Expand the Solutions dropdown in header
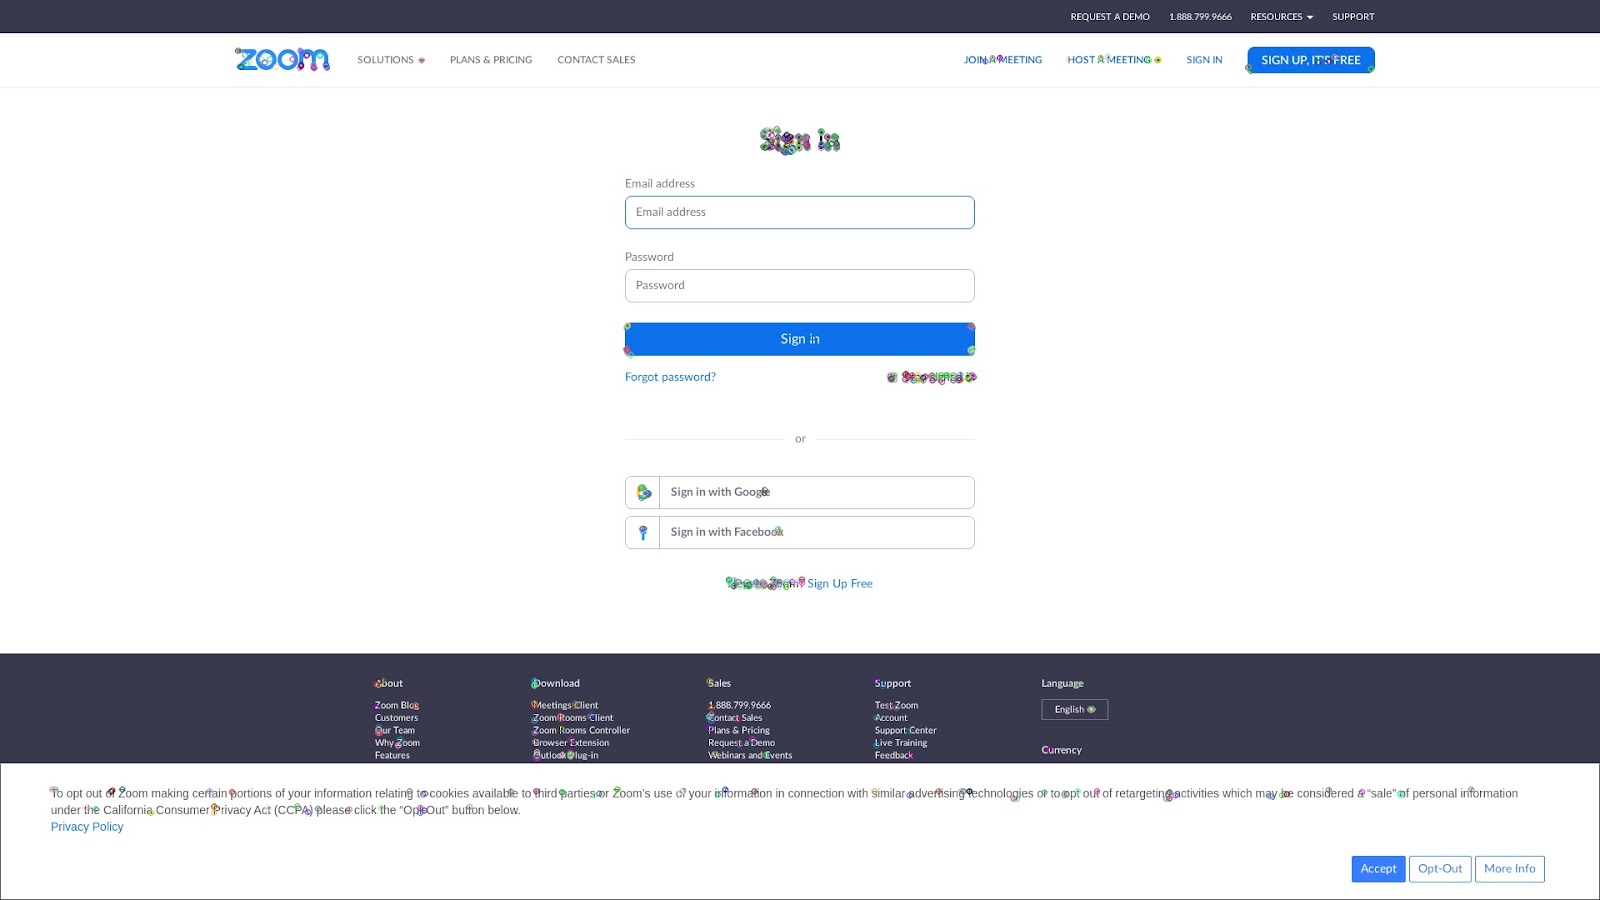 point(391,60)
